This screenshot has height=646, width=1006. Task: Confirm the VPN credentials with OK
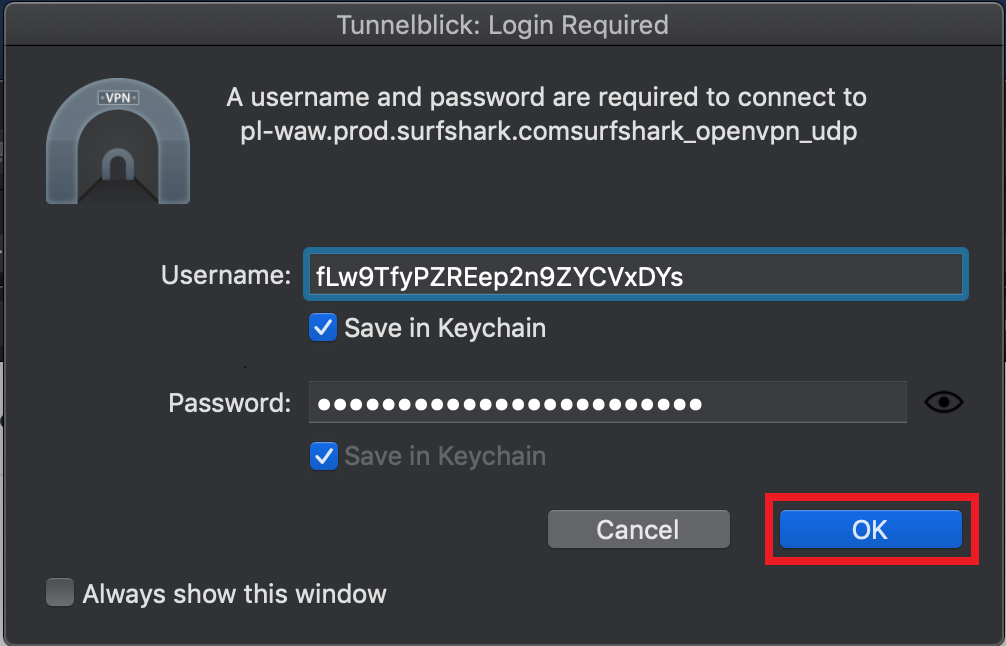point(870,529)
